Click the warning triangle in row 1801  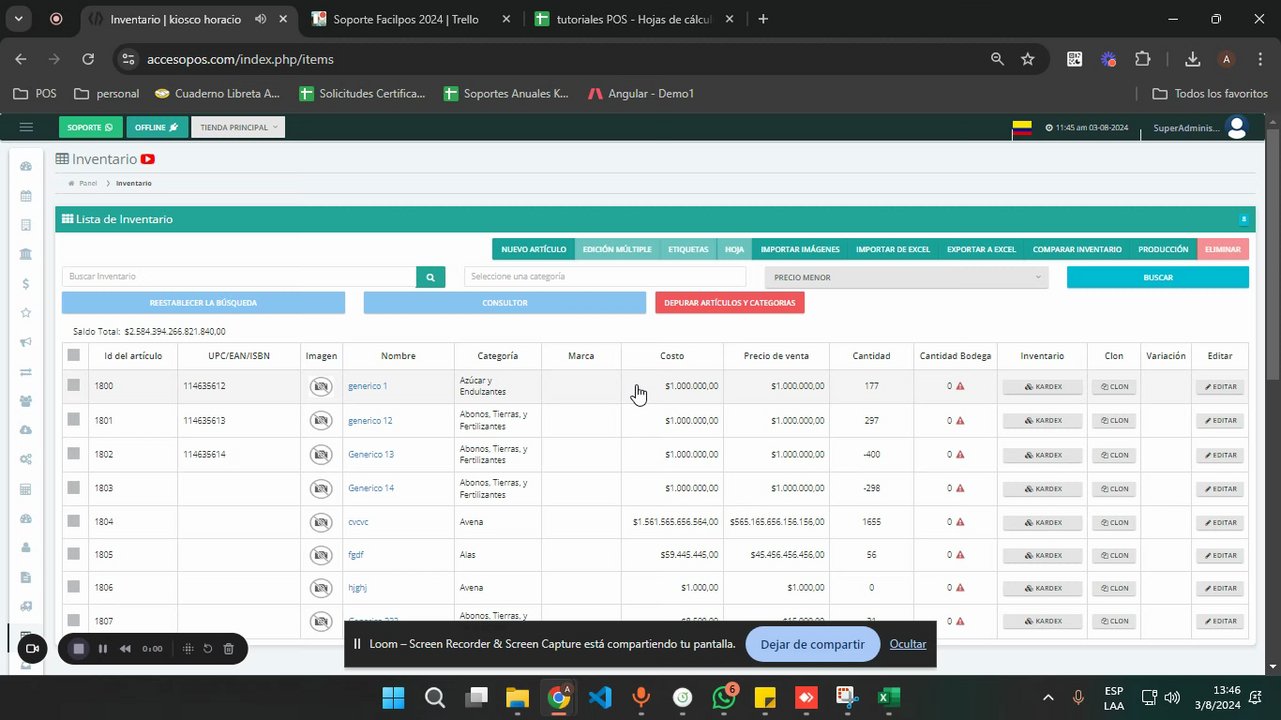(x=960, y=421)
